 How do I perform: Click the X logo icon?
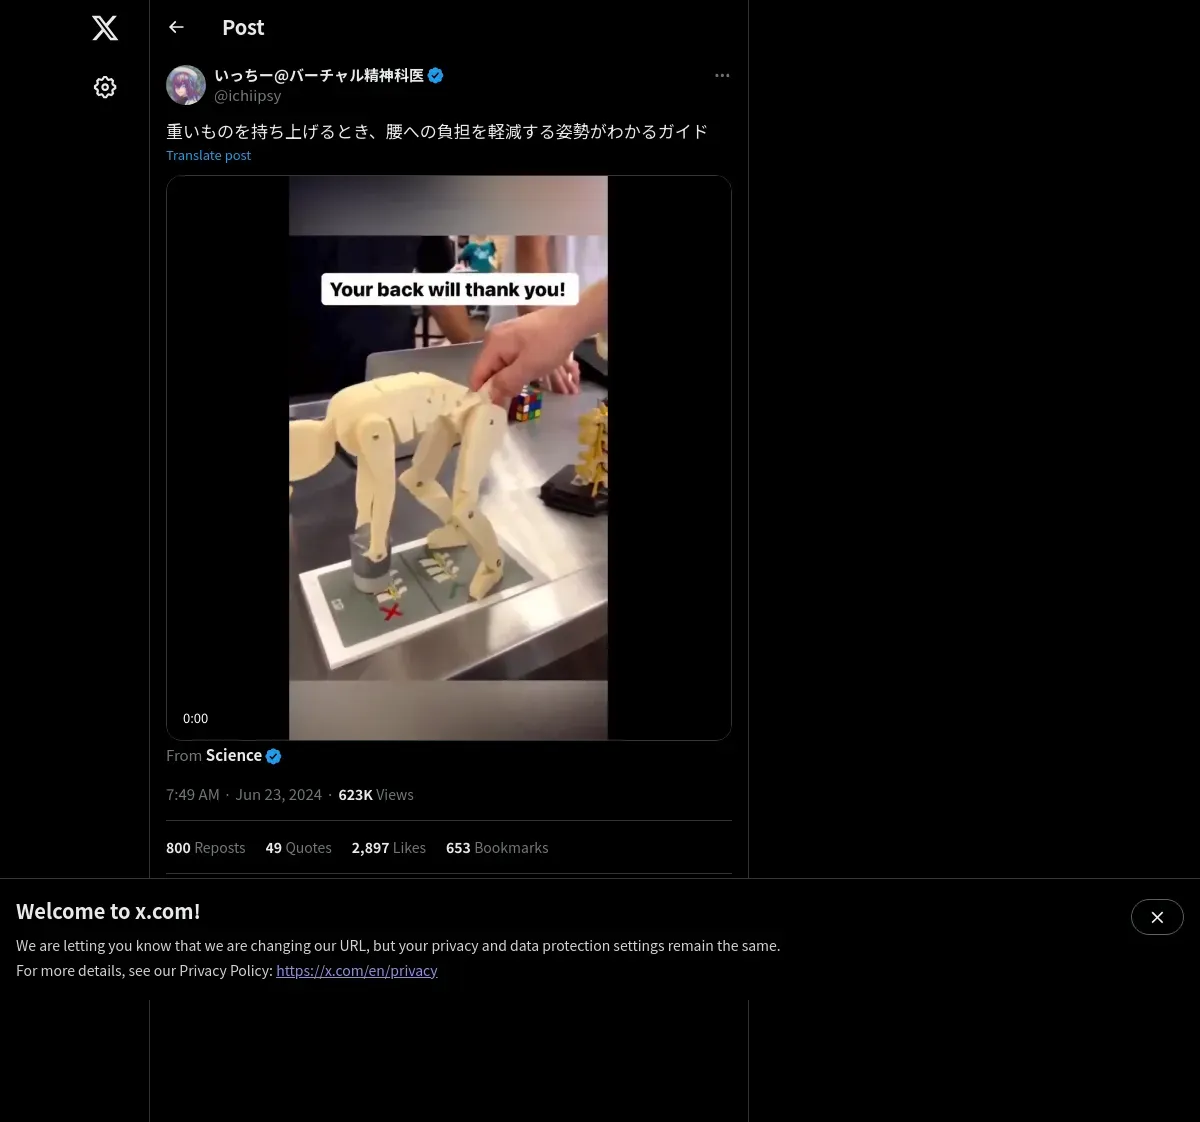point(105,28)
